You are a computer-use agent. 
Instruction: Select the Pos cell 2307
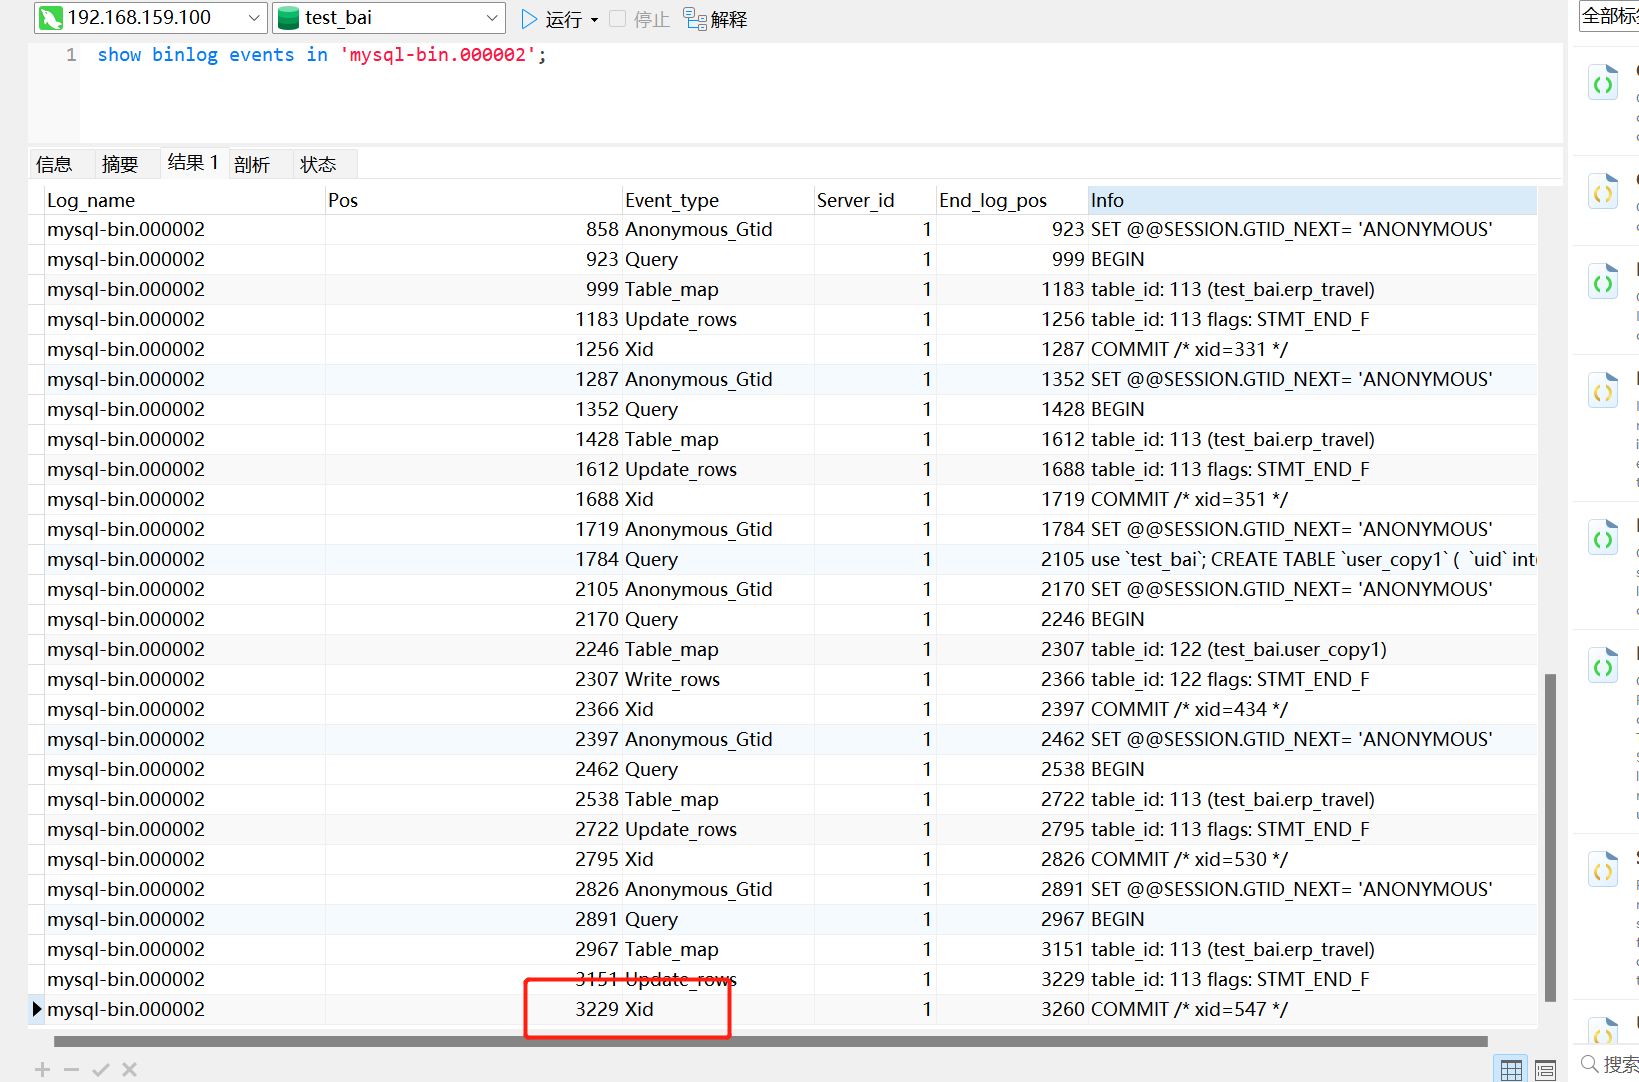click(x=474, y=679)
